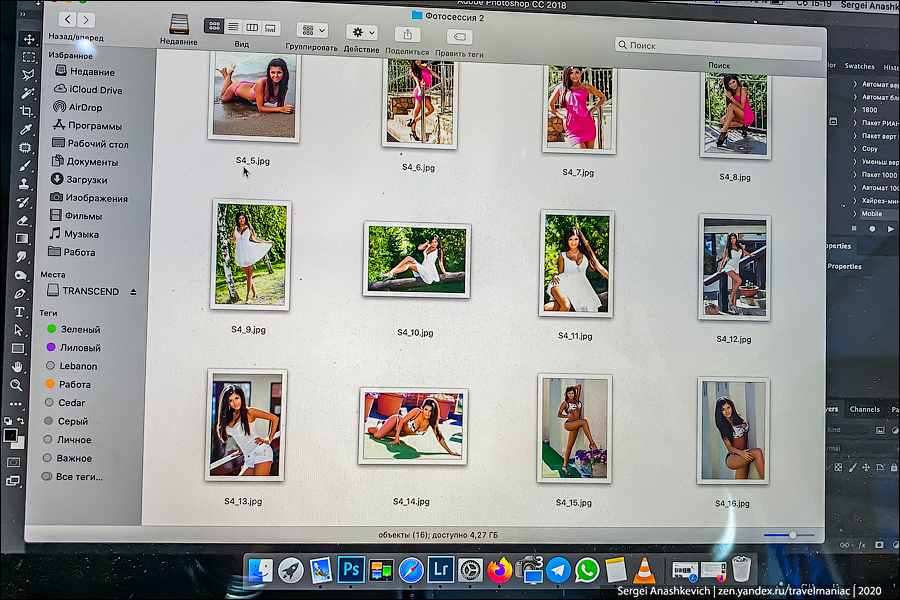Select the Zoom magnifier tool
The width and height of the screenshot is (900, 600).
pyautogui.click(x=17, y=385)
